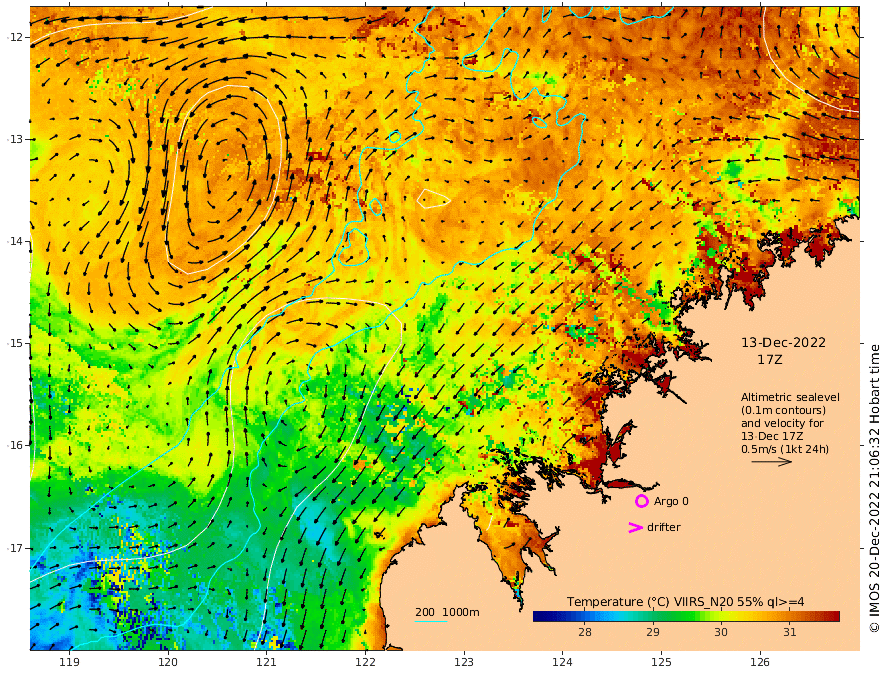Click the magenta Argo 0 circle marker
Viewport: 880px width, 680px height.
(x=641, y=501)
